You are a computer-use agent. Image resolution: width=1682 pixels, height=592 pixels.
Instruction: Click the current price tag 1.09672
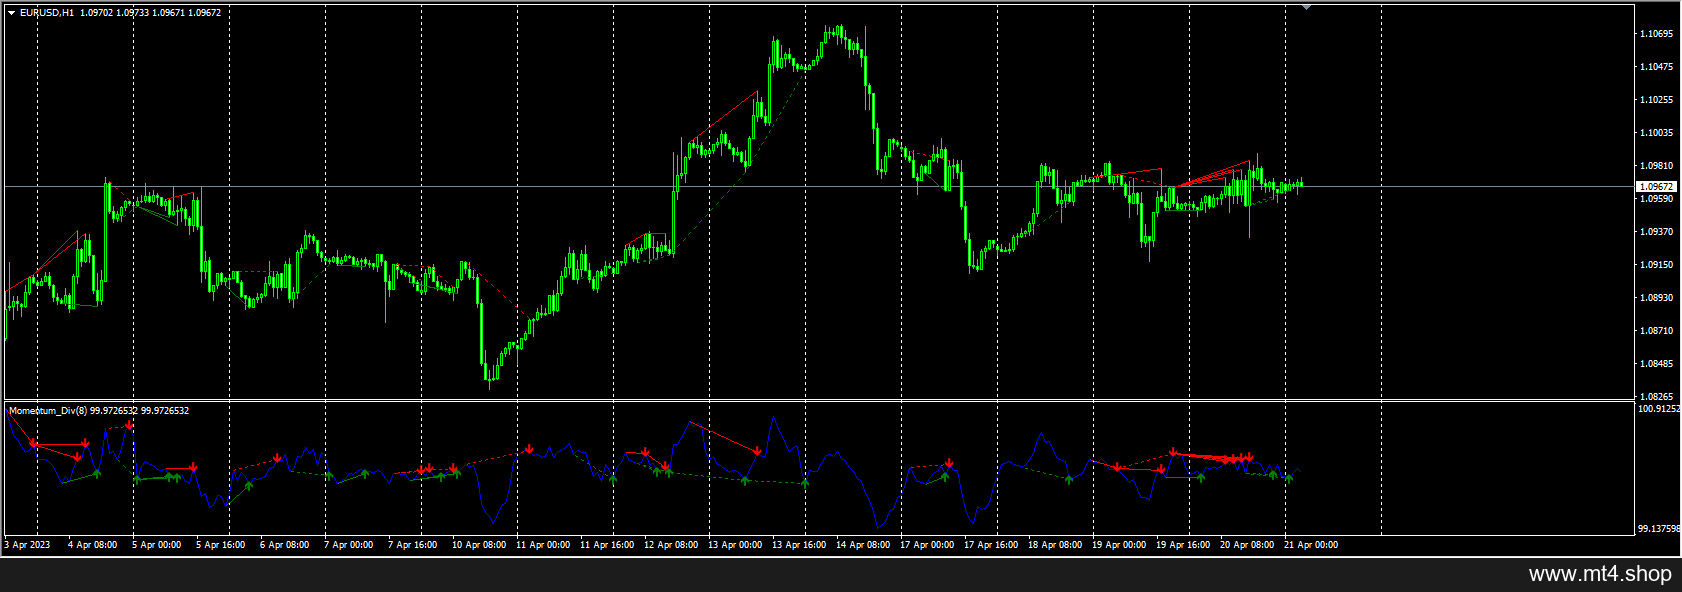point(1656,187)
